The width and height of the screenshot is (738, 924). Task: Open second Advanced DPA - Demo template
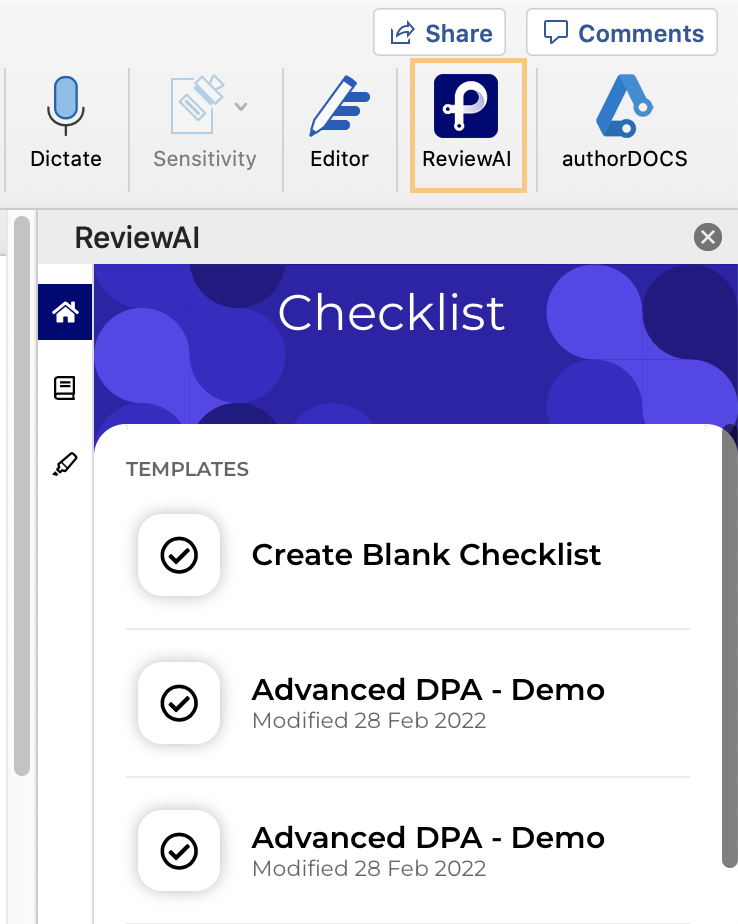pyautogui.click(x=408, y=851)
